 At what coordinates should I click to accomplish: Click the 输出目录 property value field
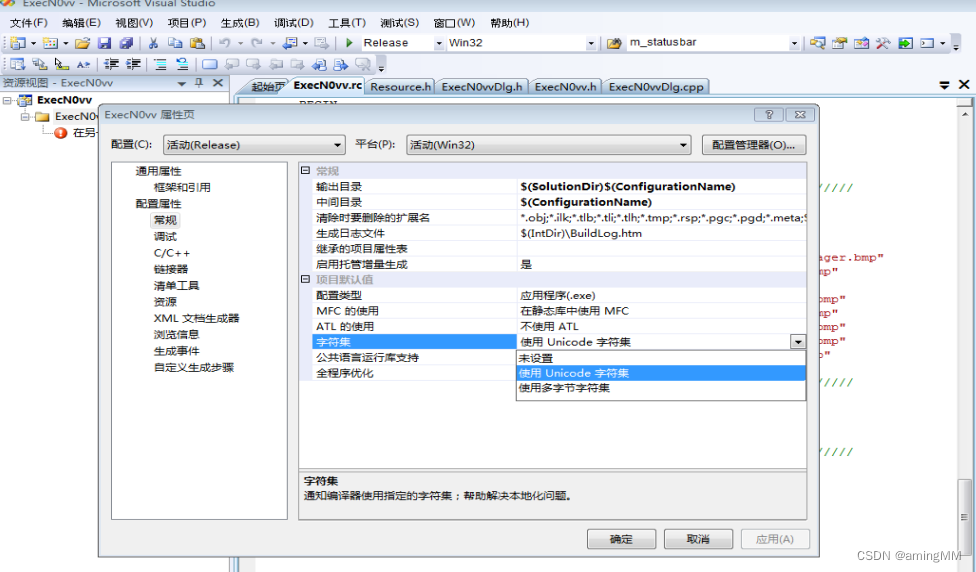click(662, 186)
